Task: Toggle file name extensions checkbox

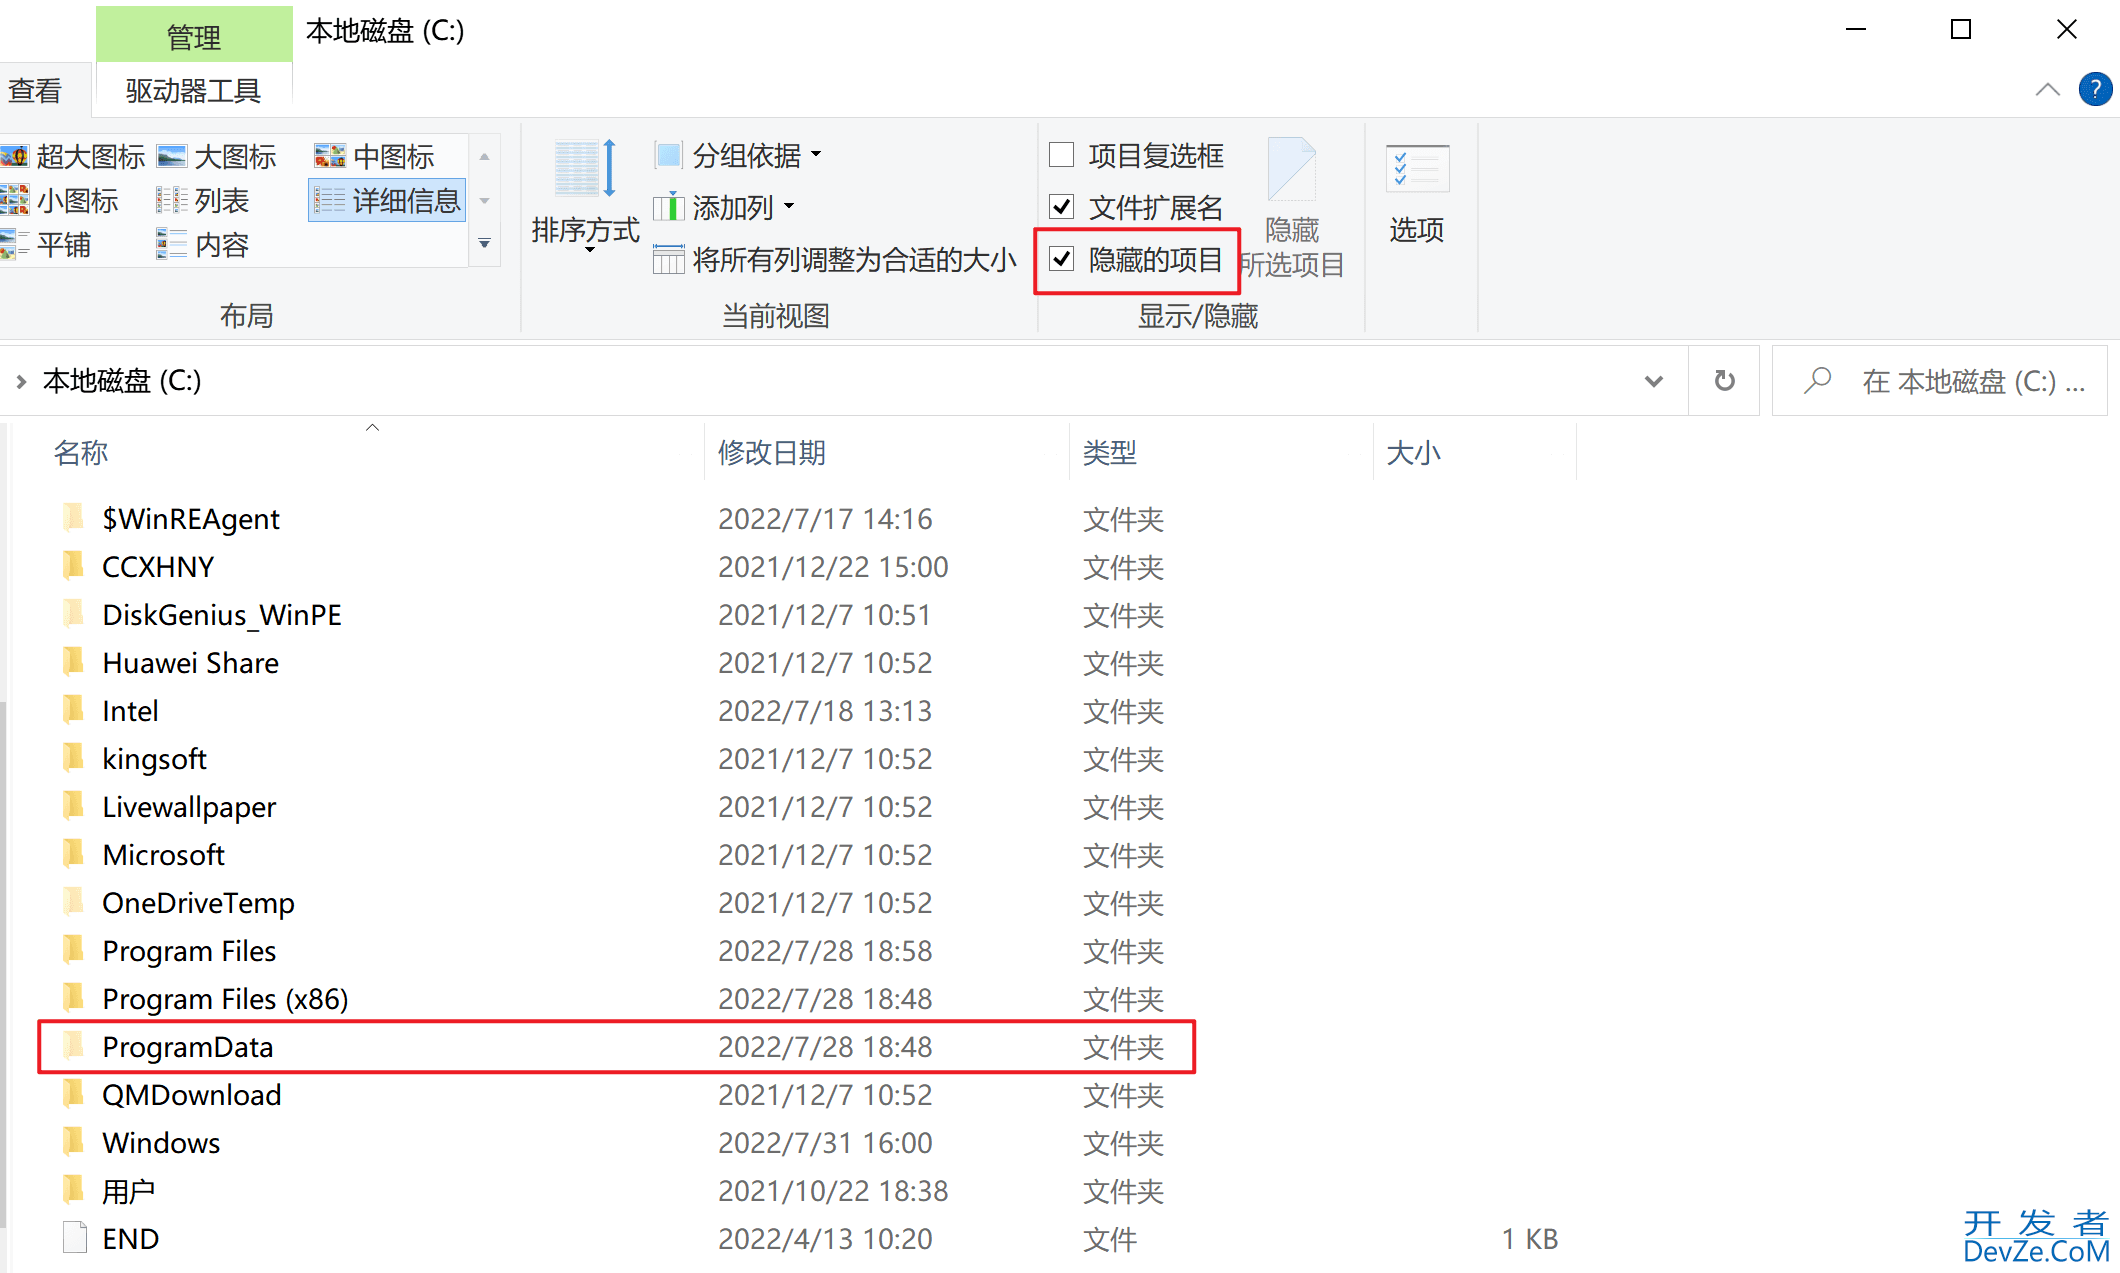Action: 1061,207
